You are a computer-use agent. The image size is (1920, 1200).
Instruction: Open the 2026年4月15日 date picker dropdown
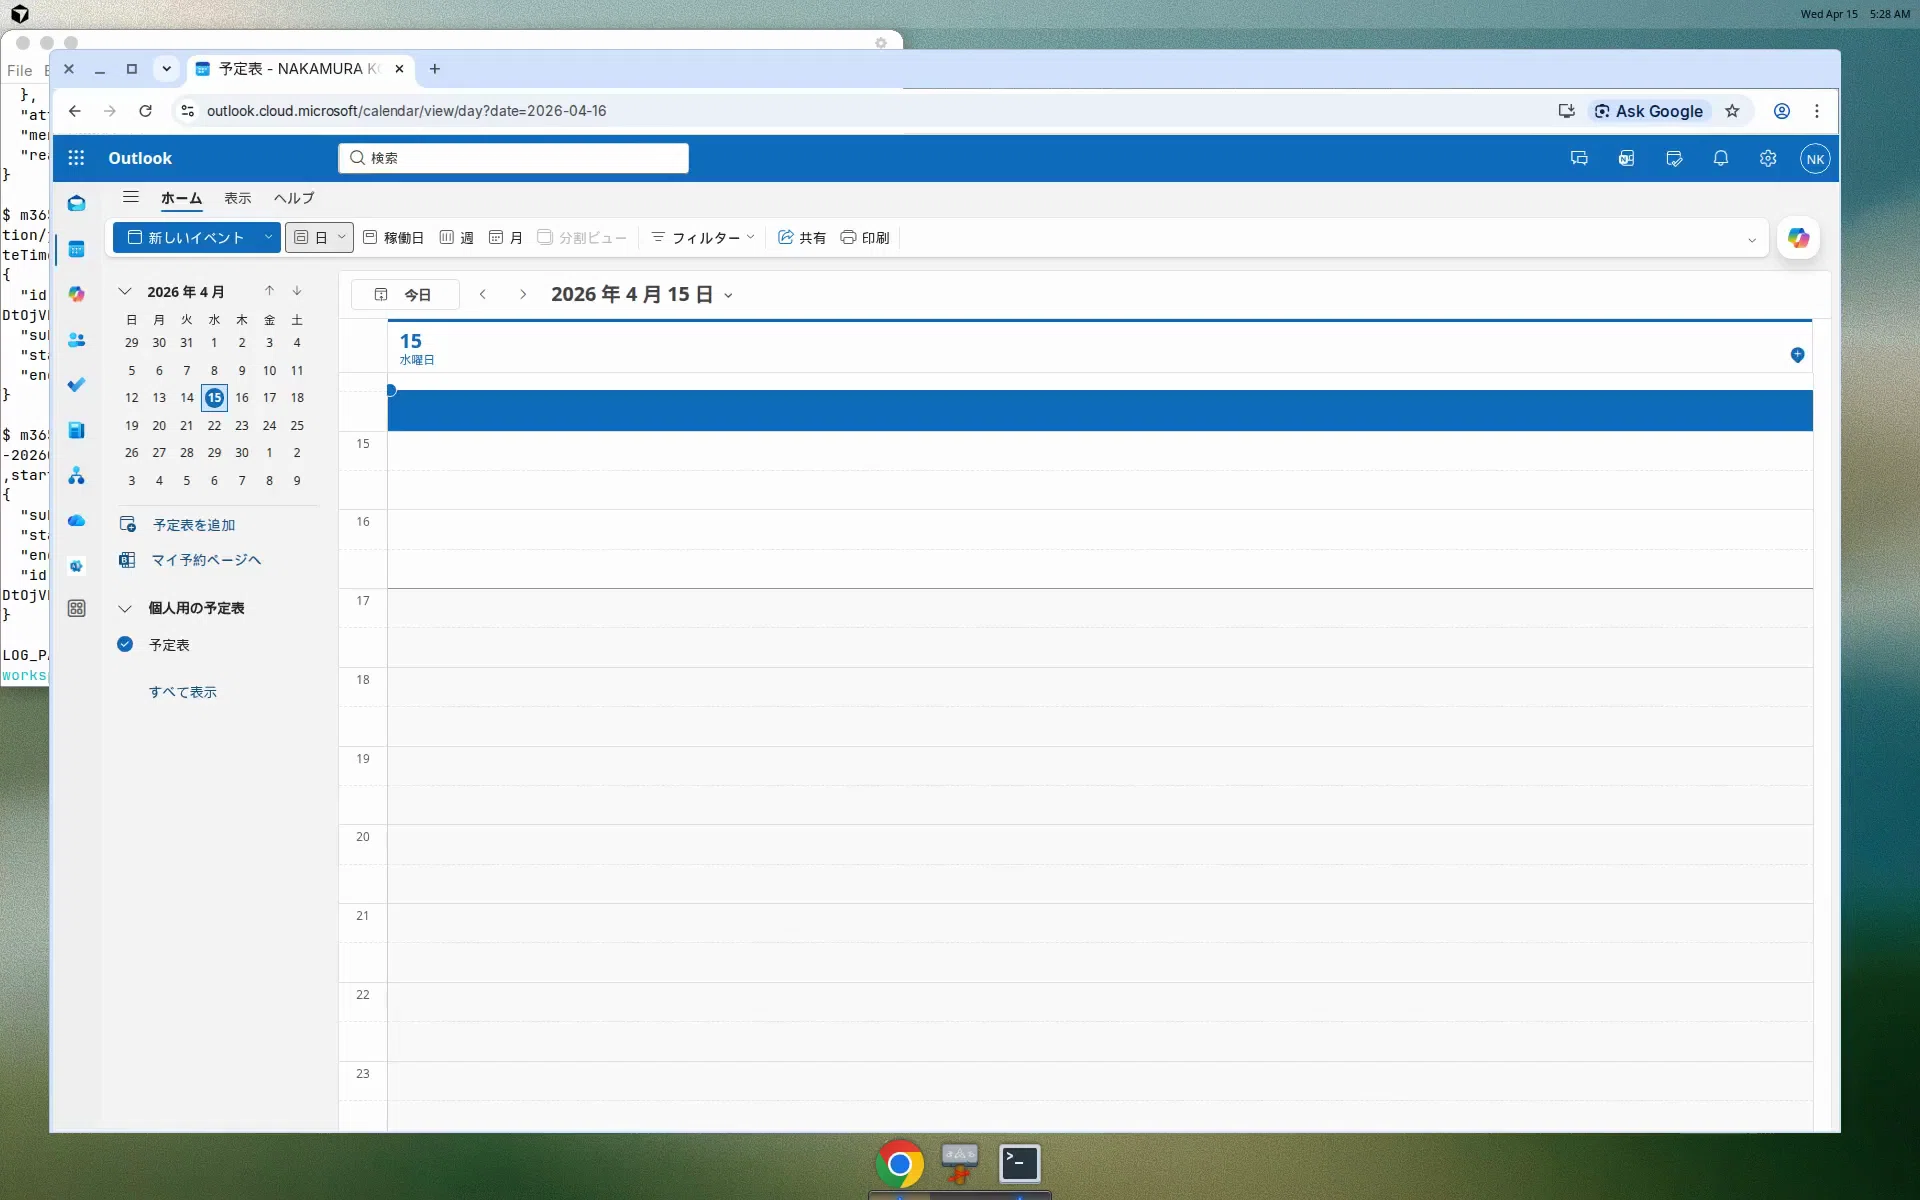729,295
